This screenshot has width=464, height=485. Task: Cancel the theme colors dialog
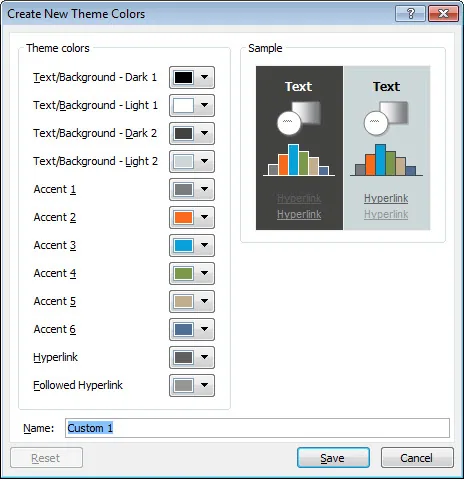click(x=417, y=458)
